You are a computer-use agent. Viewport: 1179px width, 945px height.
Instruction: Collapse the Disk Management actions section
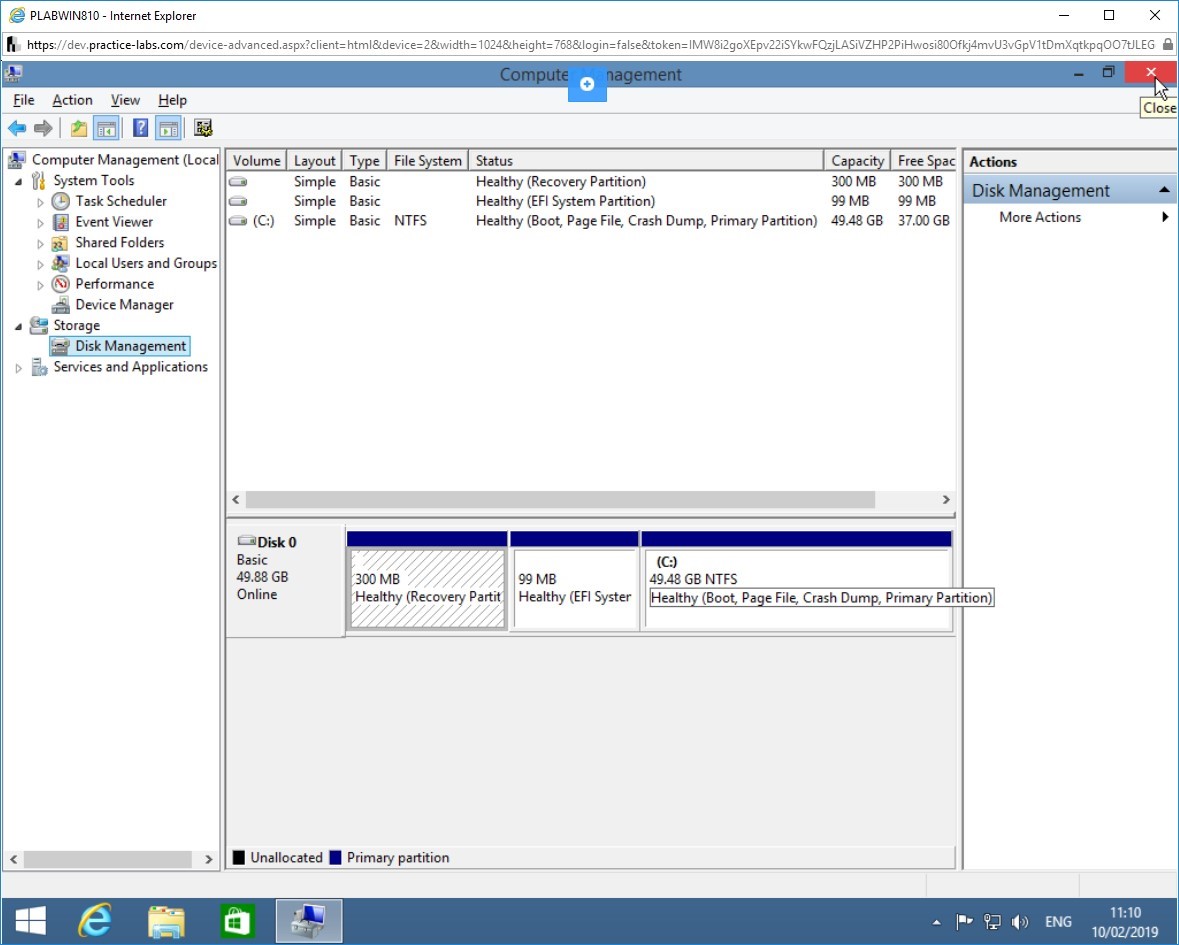[1164, 190]
